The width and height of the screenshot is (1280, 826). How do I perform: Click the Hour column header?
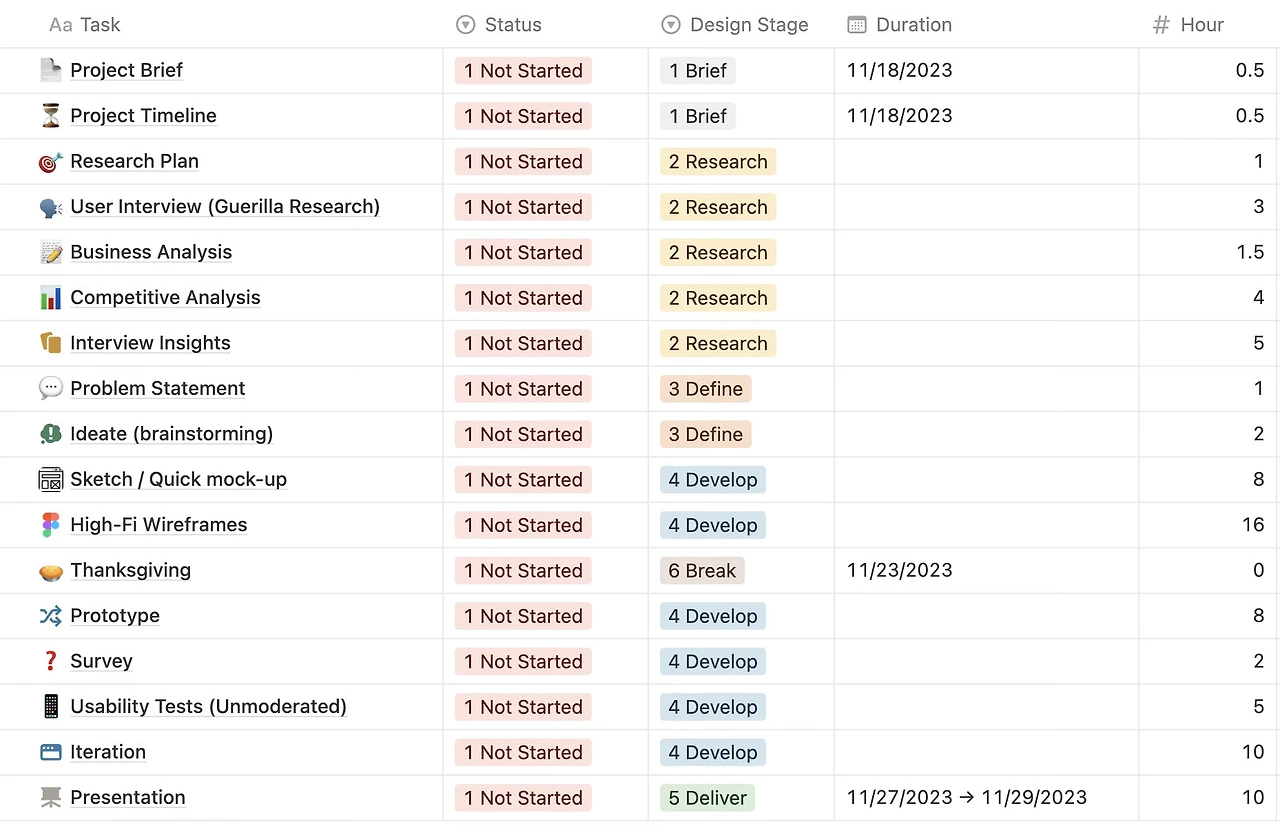1201,25
